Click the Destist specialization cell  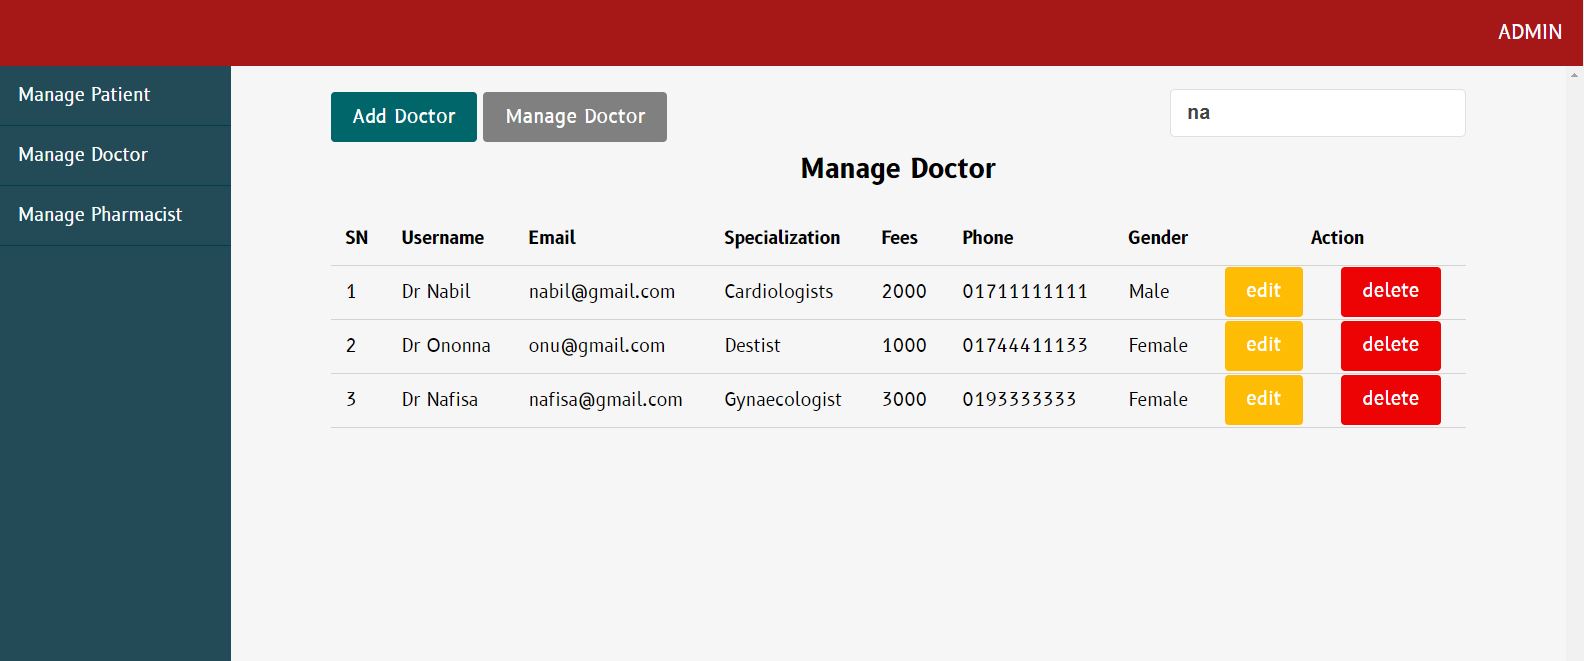click(752, 346)
